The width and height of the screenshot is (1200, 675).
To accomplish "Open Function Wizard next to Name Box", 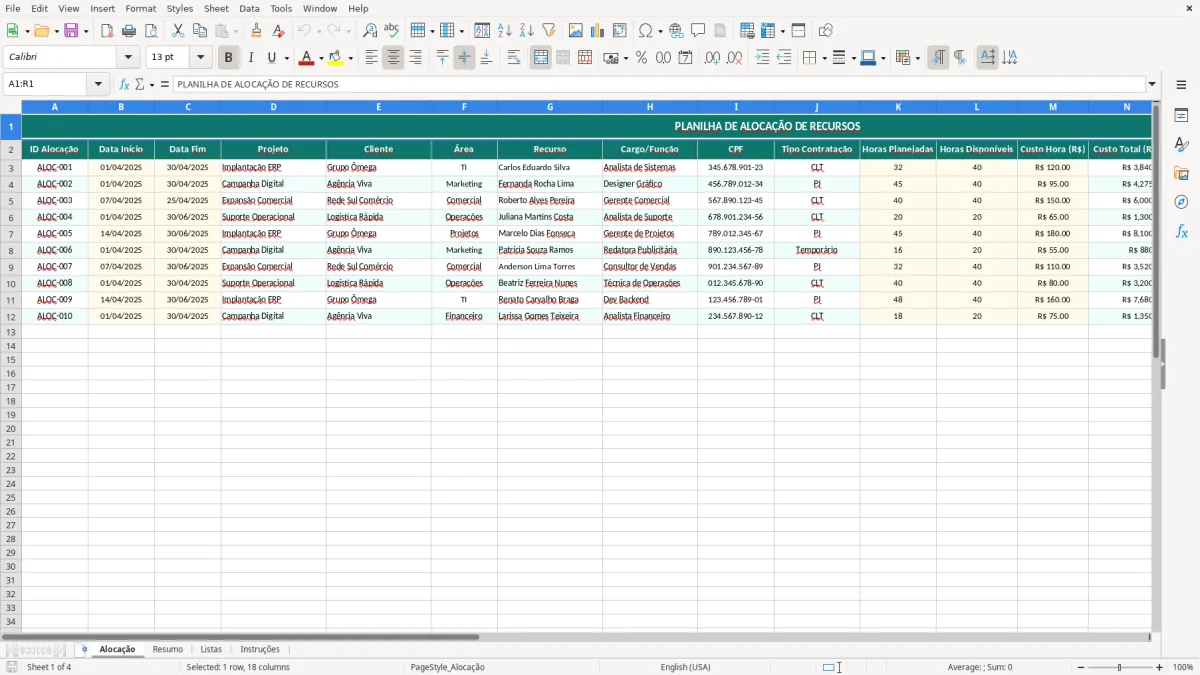I will pos(125,85).
